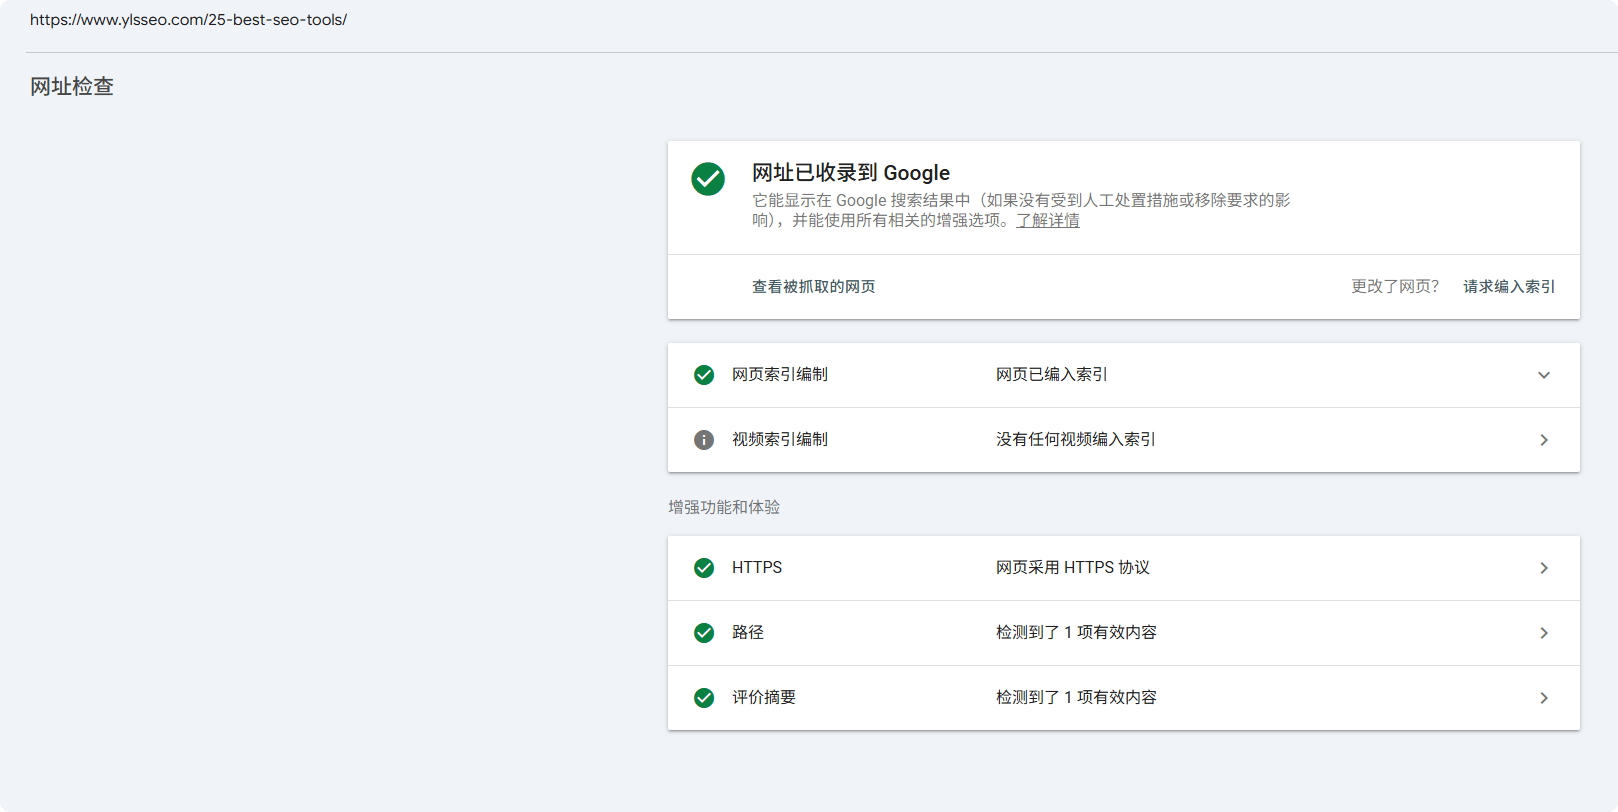The height and width of the screenshot is (812, 1618).
Task: Click 查看被抓取的网页 button
Action: pyautogui.click(x=814, y=287)
